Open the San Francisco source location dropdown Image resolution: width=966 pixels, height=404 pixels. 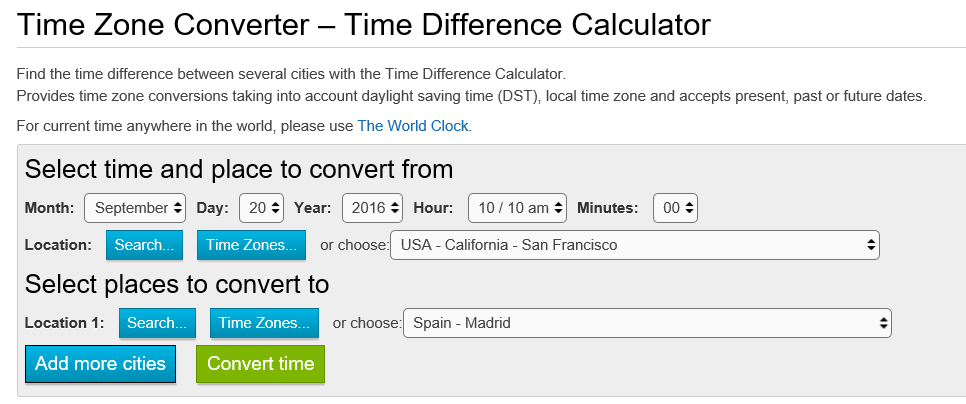(x=635, y=244)
